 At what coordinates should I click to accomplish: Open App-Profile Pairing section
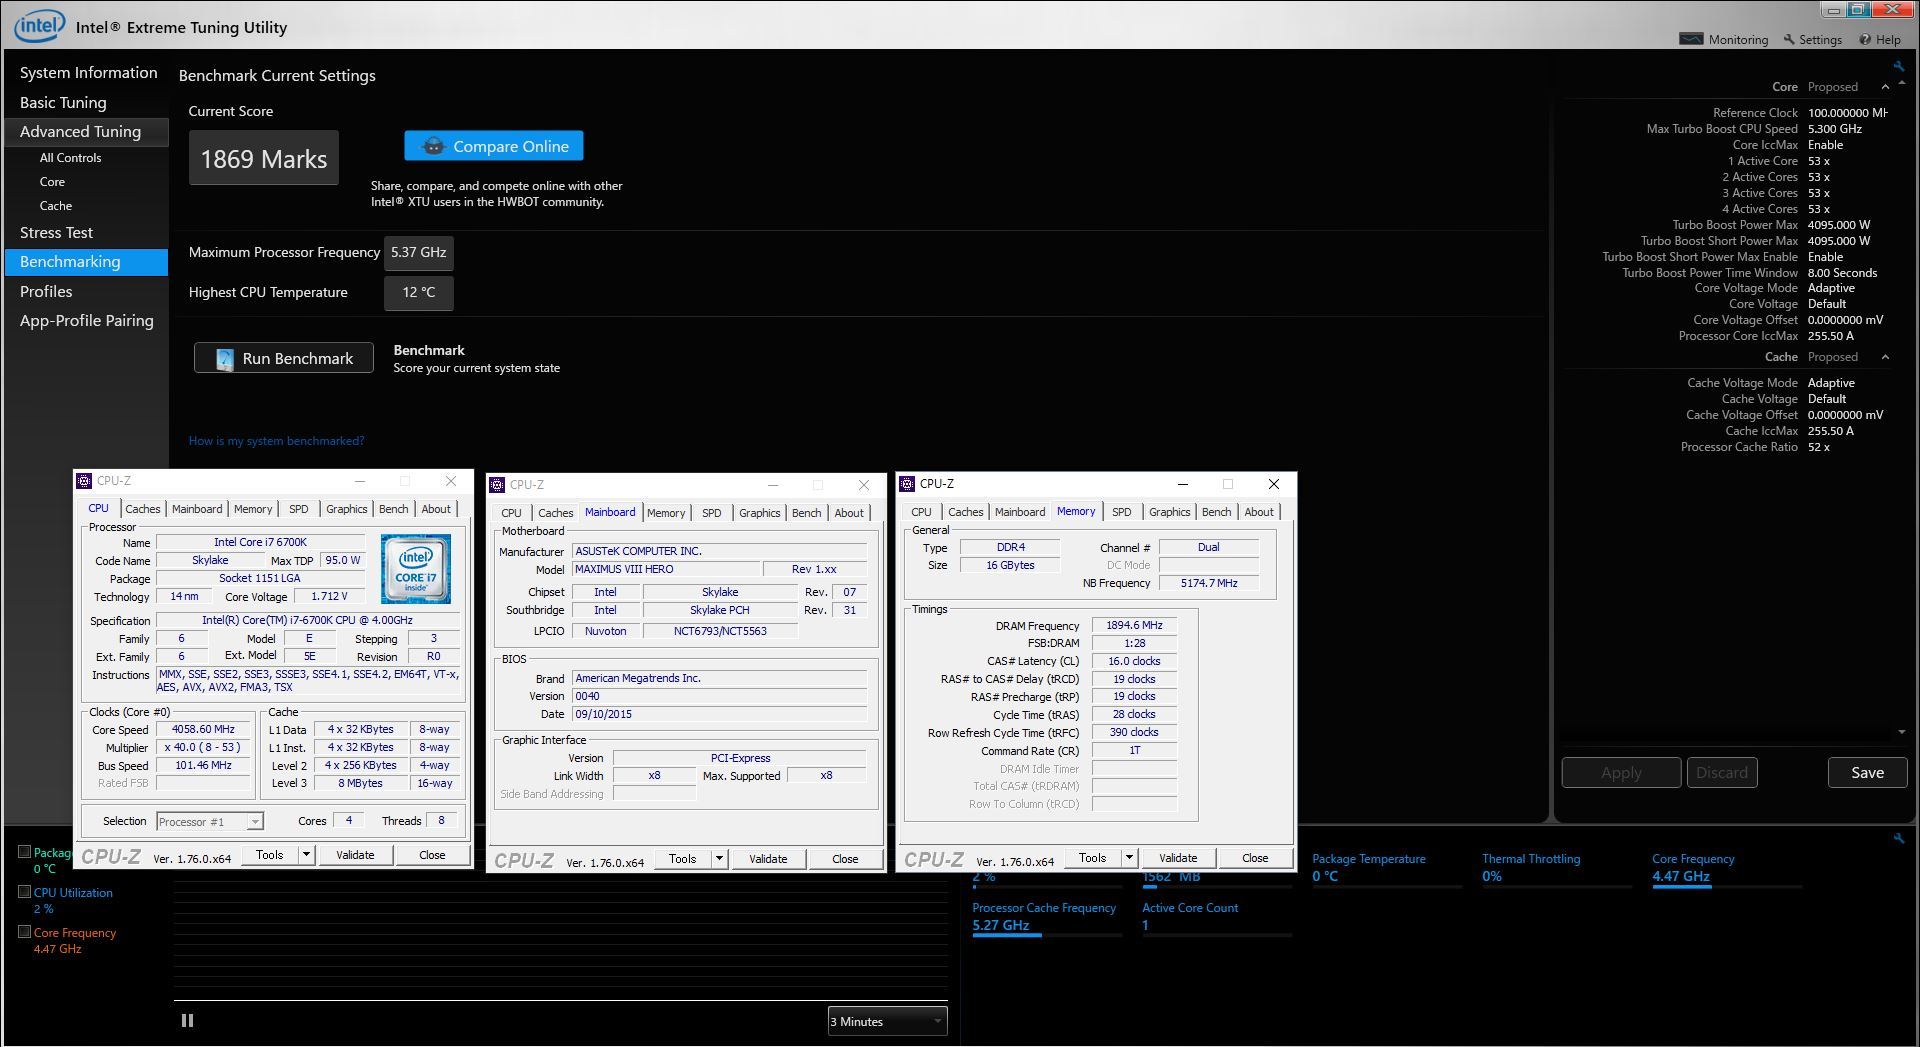click(x=87, y=321)
